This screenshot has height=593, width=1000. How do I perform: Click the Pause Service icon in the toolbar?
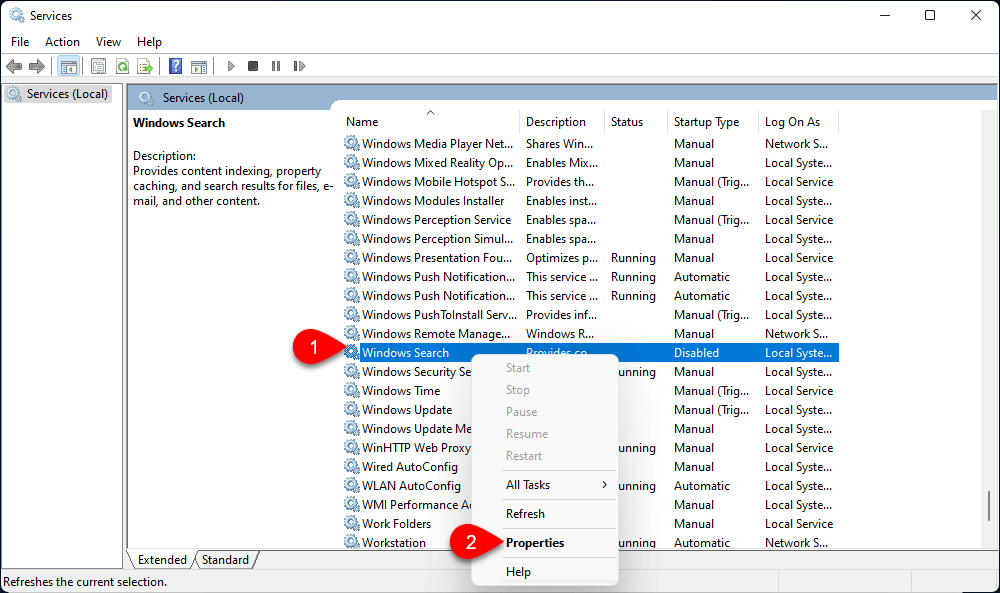coord(276,66)
